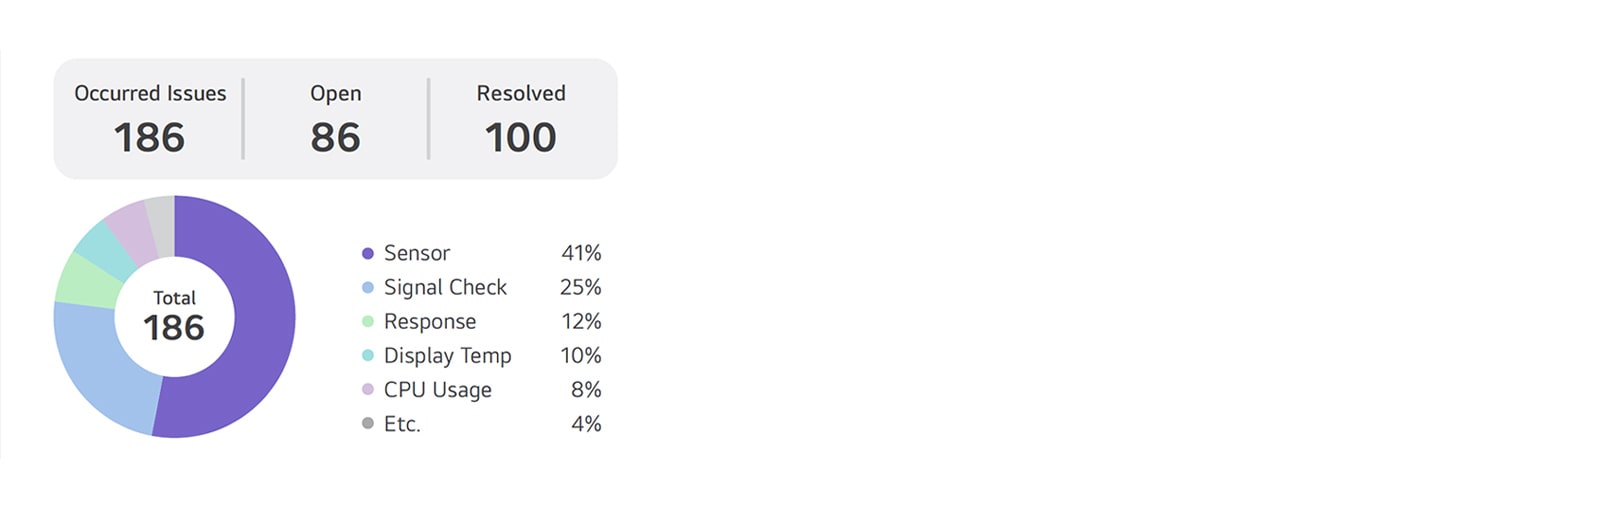The height and width of the screenshot is (508, 1600).
Task: Click the purple Sensor legend dot
Action: [368, 254]
